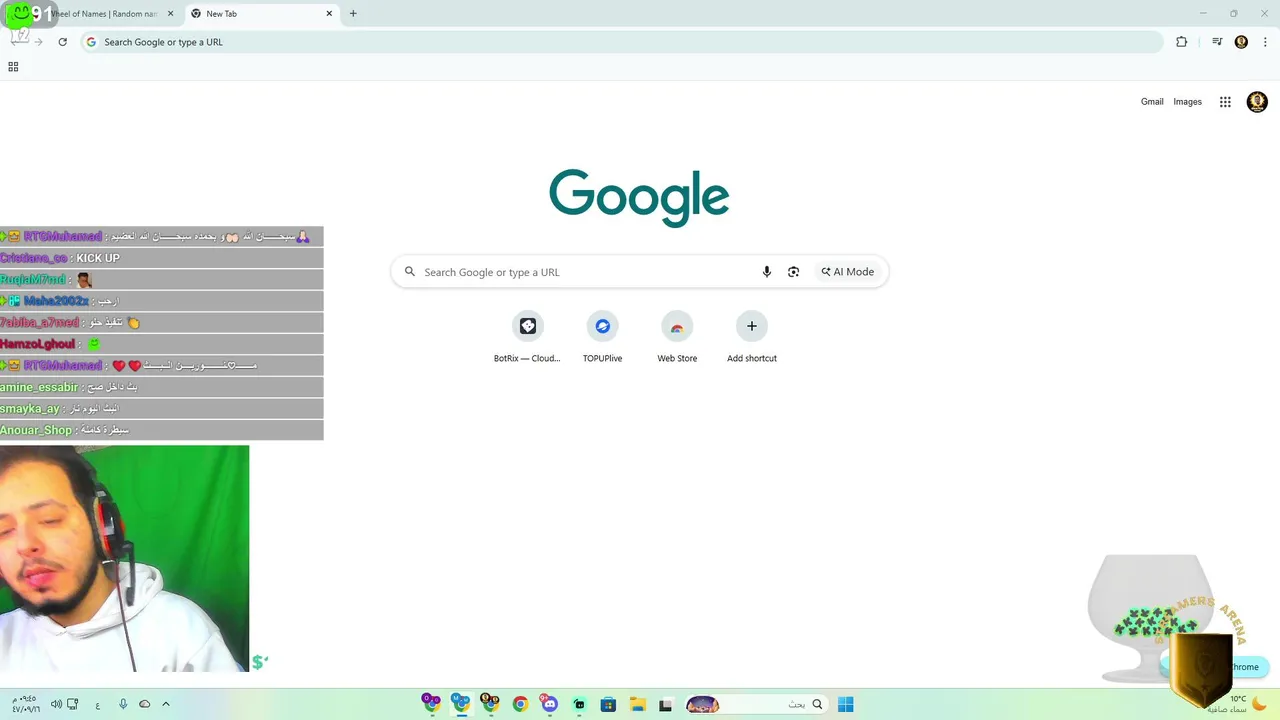1280x720 pixels.
Task: Focus the Chrome address bar
Action: (620, 42)
